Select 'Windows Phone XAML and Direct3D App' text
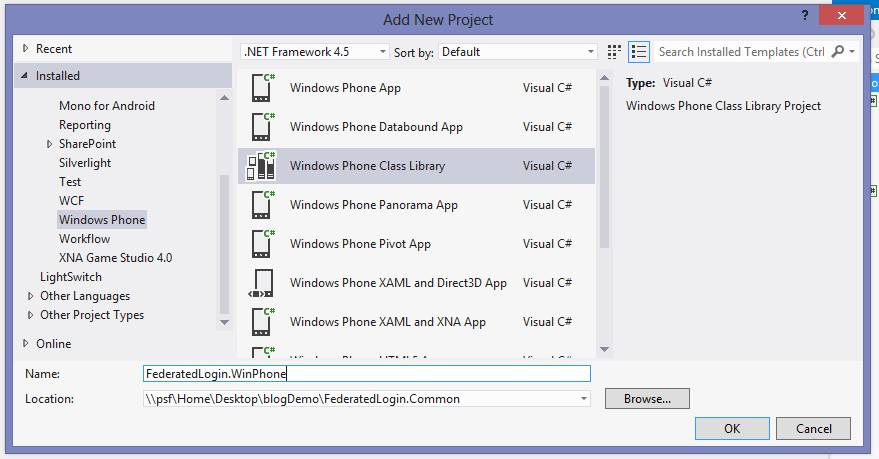 coord(398,283)
